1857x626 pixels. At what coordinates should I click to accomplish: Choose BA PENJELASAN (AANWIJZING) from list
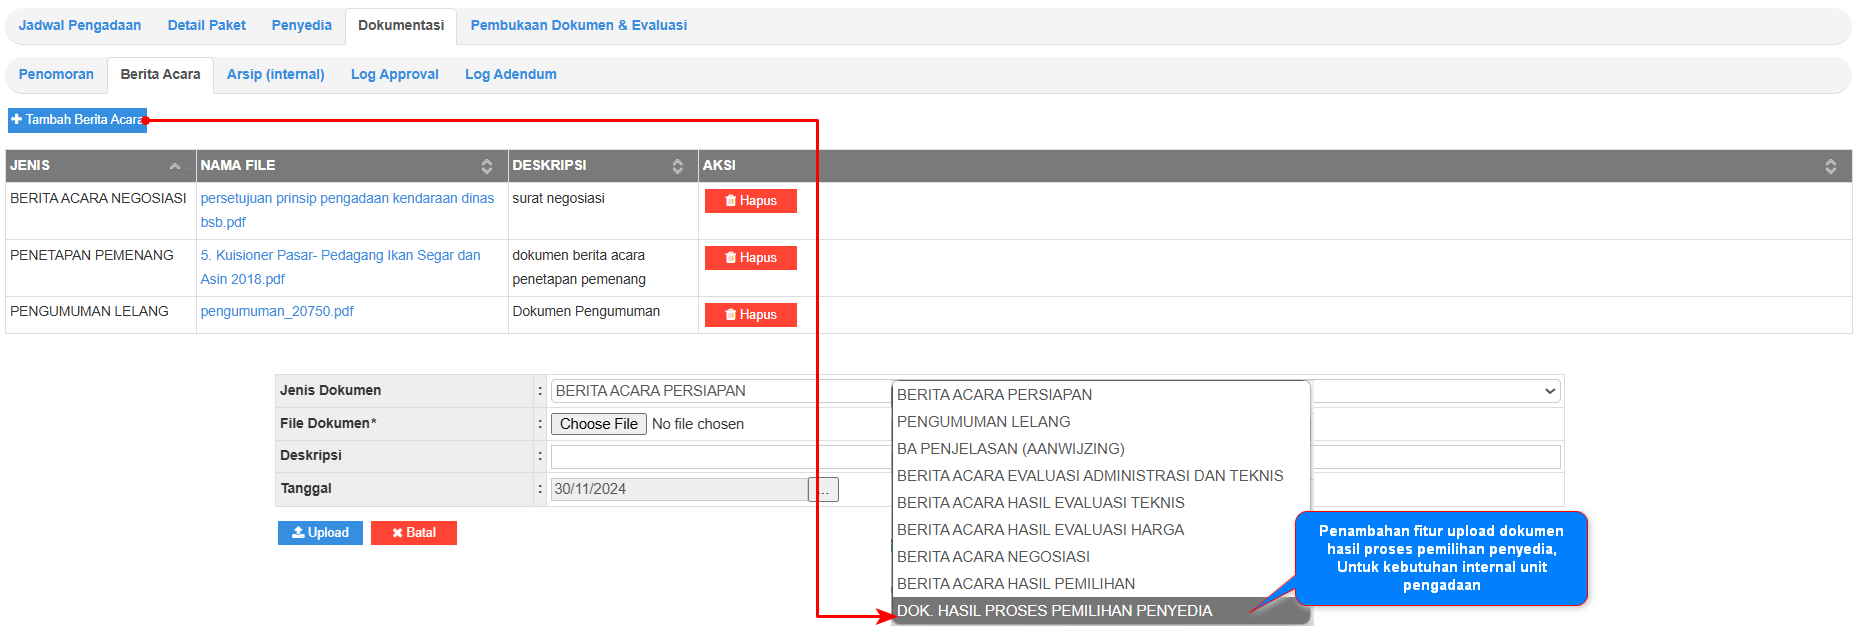click(x=1010, y=449)
